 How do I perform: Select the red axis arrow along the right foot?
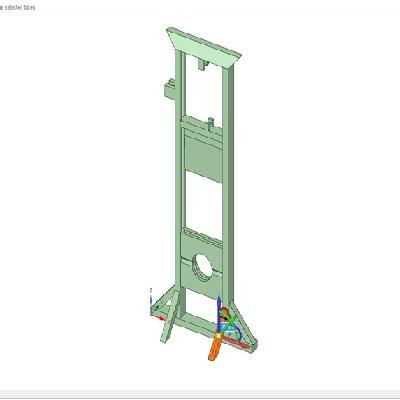point(235,342)
